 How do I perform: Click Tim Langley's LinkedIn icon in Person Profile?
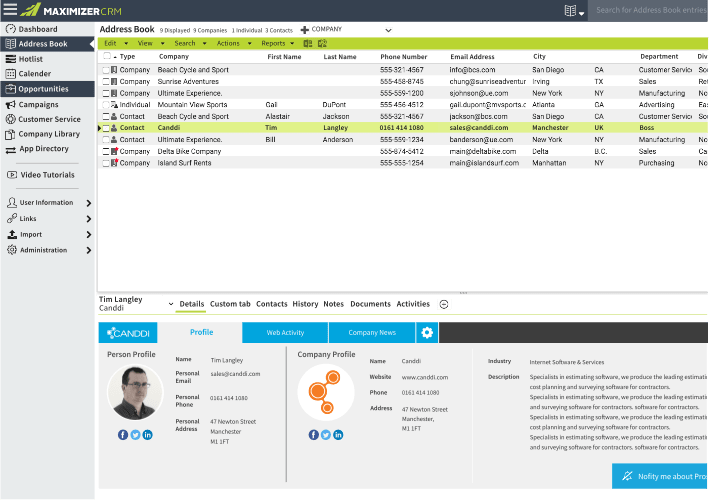pyautogui.click(x=147, y=435)
